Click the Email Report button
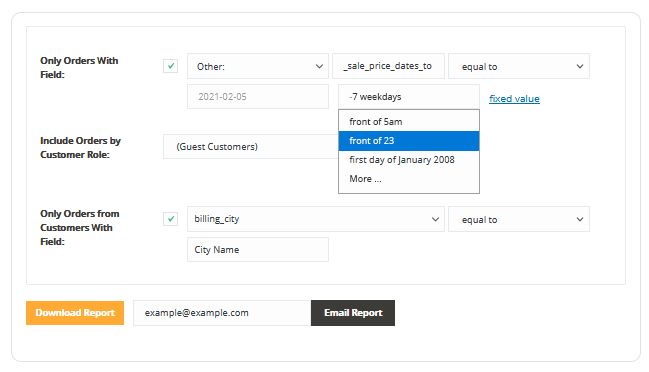 point(353,313)
